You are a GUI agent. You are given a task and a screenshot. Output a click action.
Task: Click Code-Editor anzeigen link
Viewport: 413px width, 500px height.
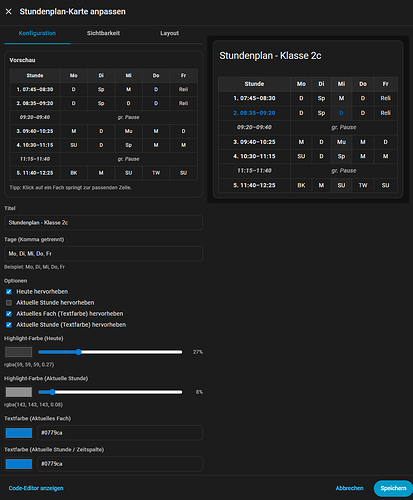point(36,488)
